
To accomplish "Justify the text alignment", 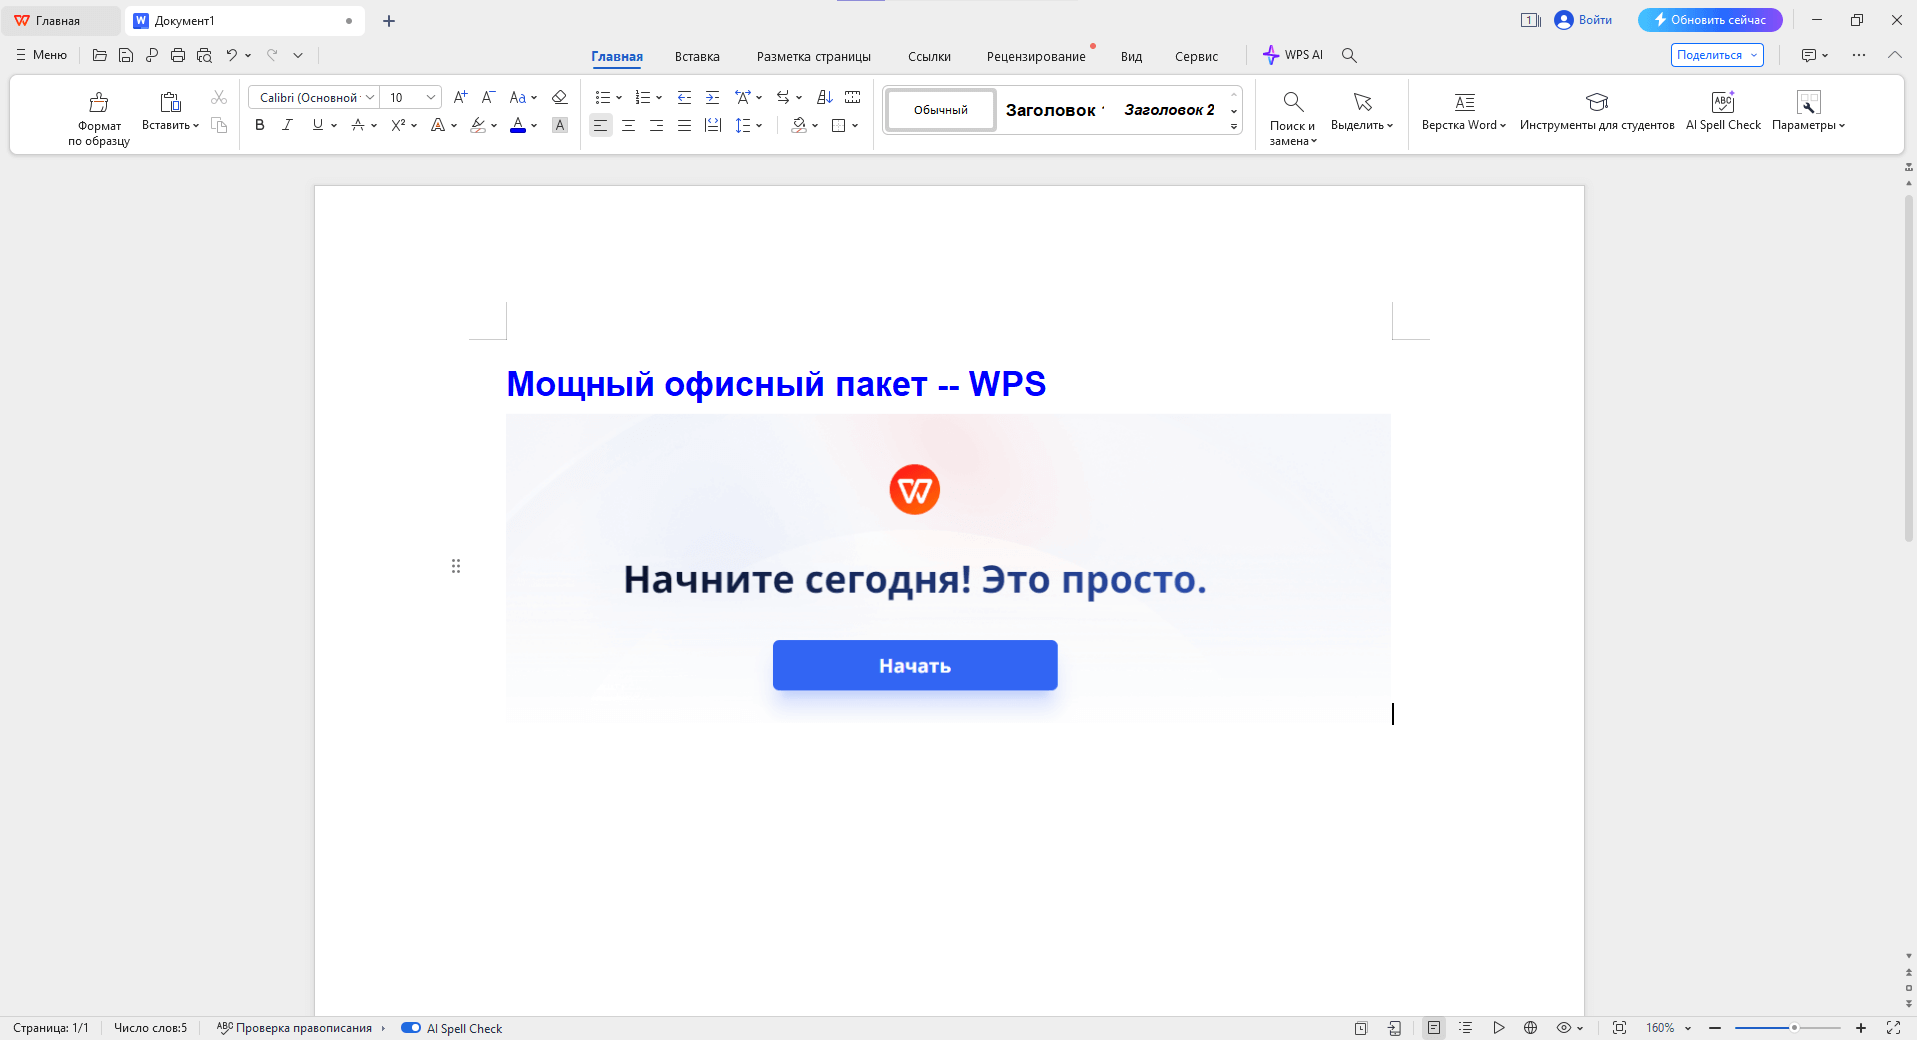I will pyautogui.click(x=684, y=125).
